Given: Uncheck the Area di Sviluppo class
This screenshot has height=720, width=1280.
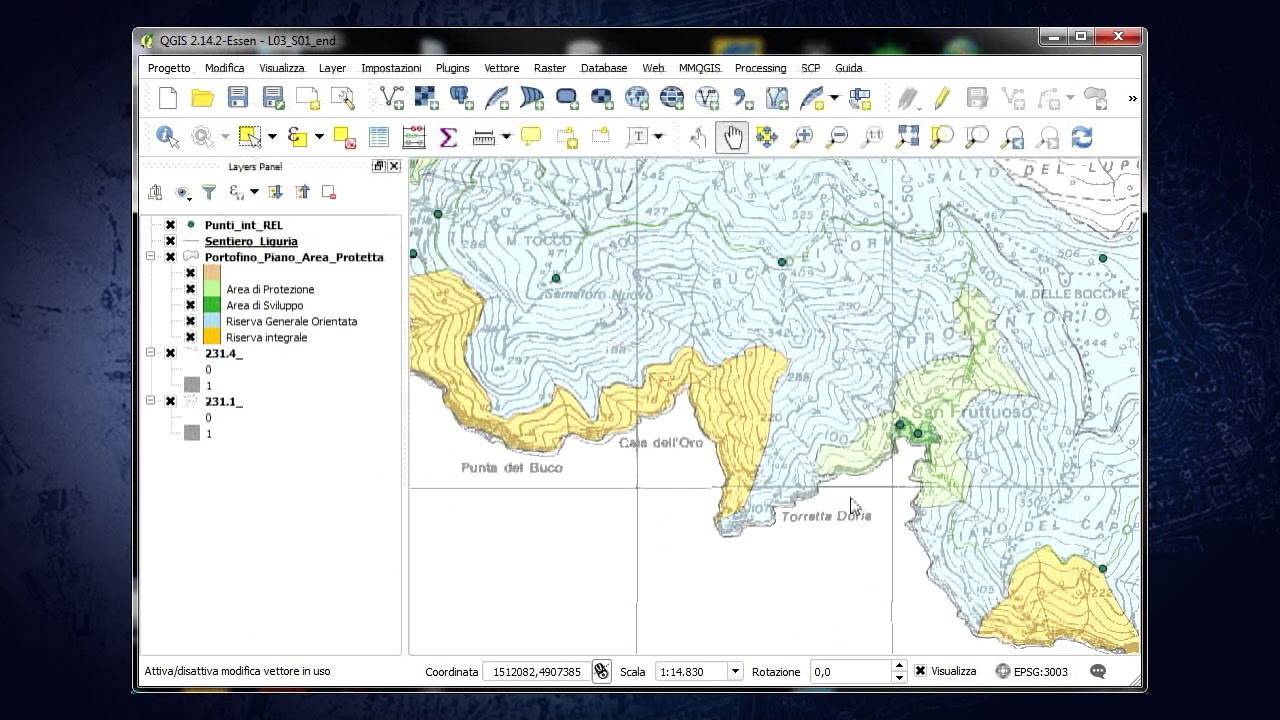Looking at the screenshot, I should 190,305.
